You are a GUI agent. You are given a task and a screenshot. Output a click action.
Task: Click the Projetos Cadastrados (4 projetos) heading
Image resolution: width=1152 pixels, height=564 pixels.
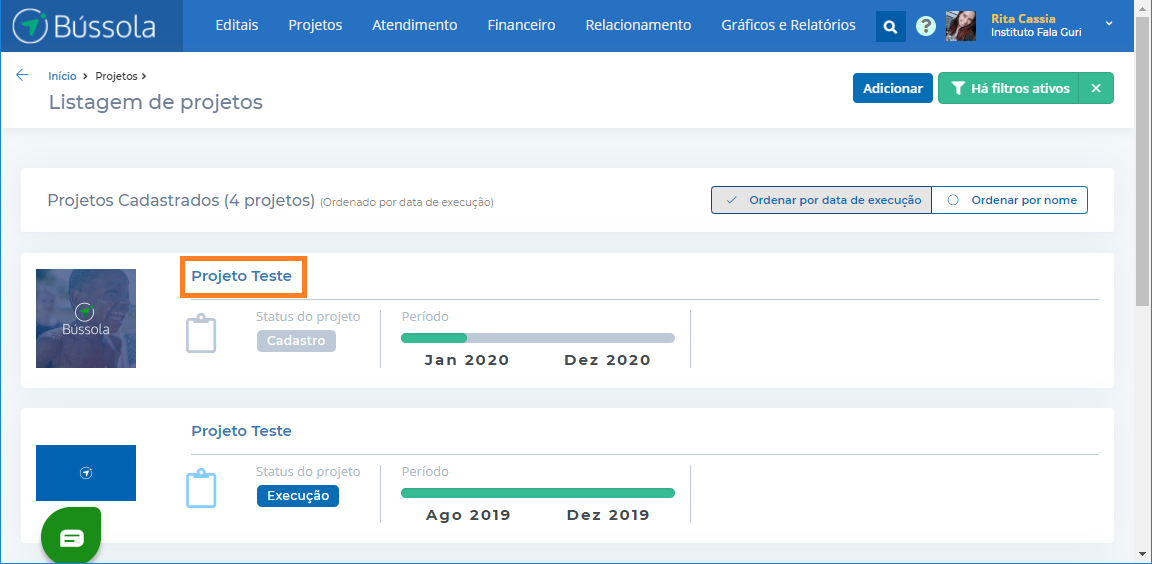pyautogui.click(x=181, y=200)
